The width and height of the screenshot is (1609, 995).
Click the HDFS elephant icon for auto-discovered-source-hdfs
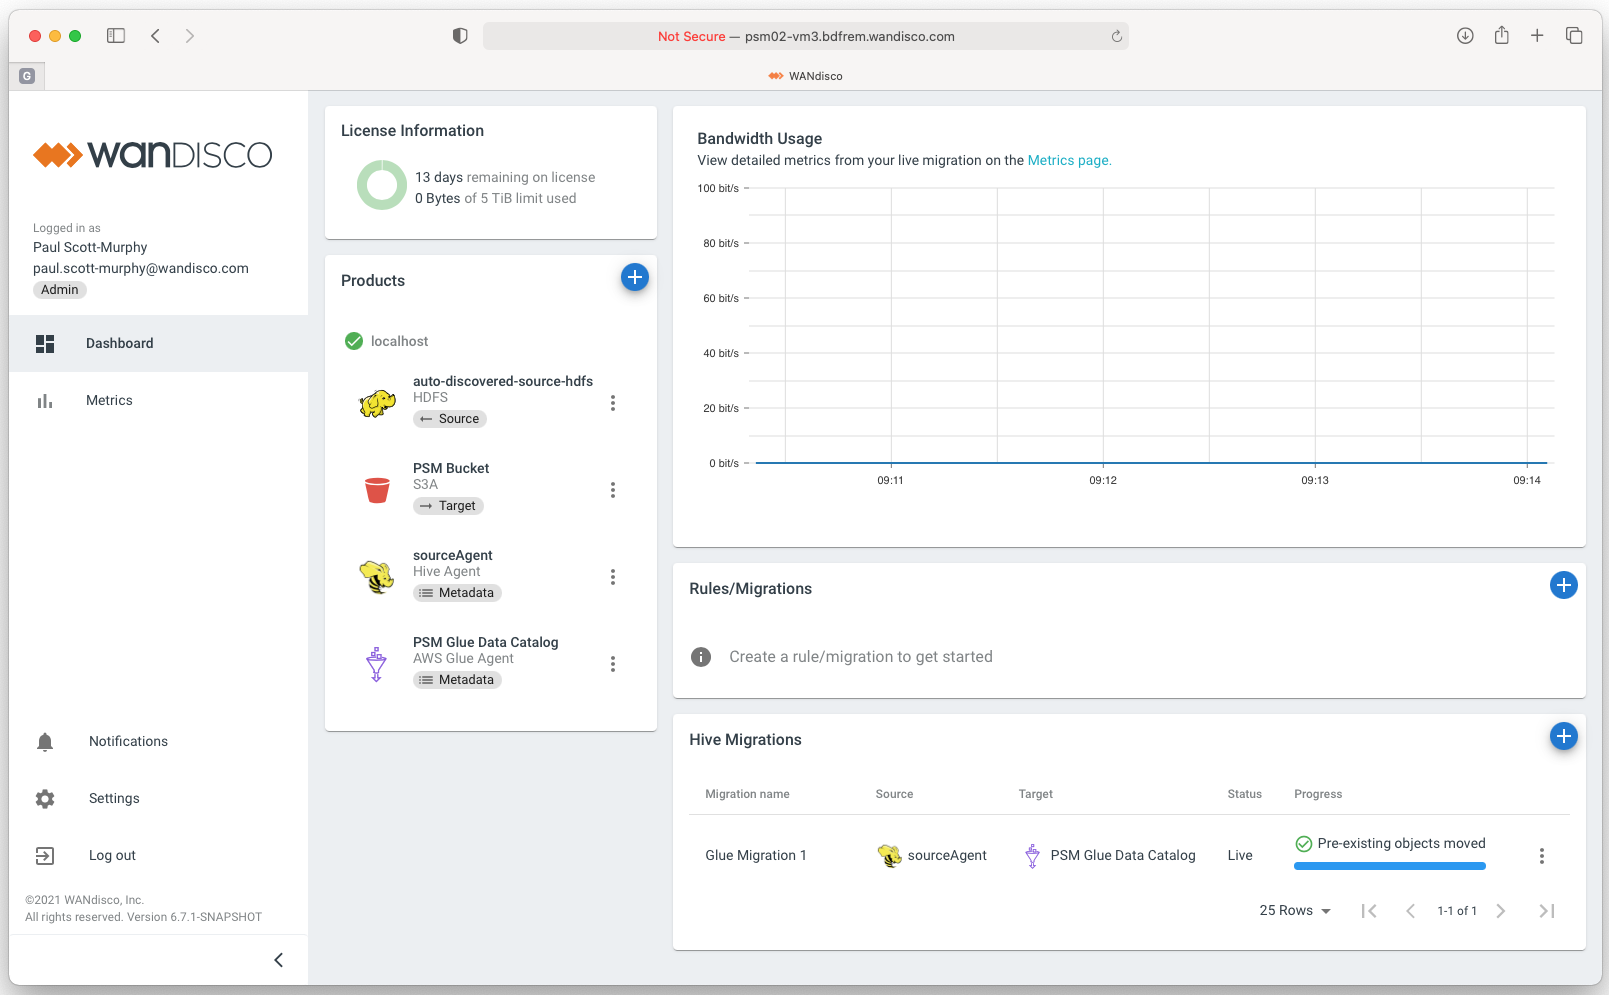coord(377,403)
